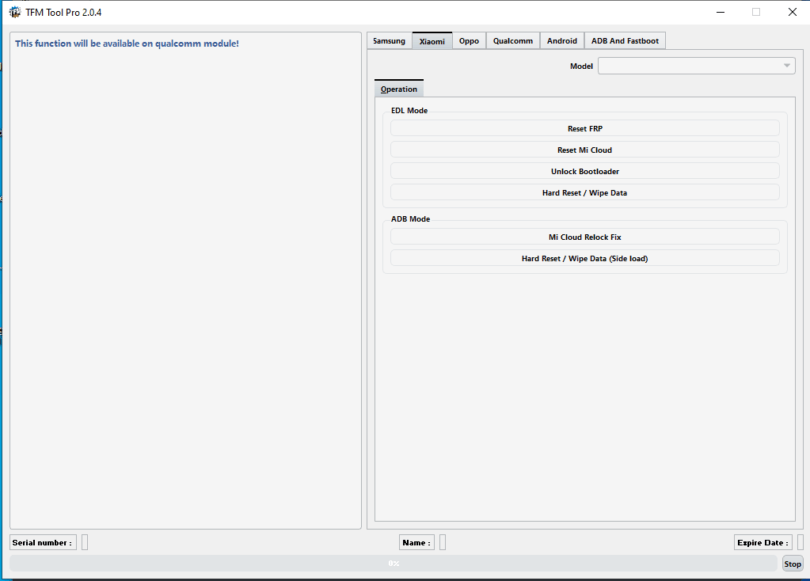
Task: Click the EDL Mode group label
Action: (409, 111)
